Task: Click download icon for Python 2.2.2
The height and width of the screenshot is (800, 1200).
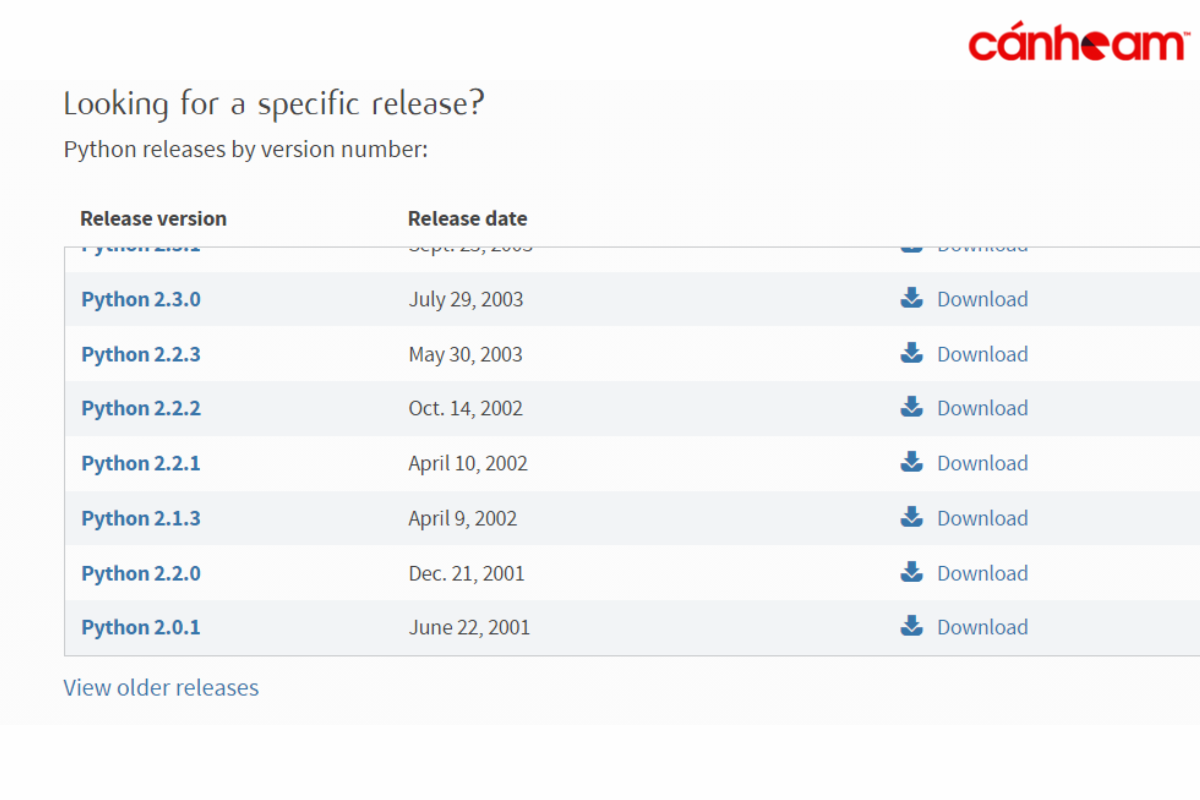Action: pos(911,407)
